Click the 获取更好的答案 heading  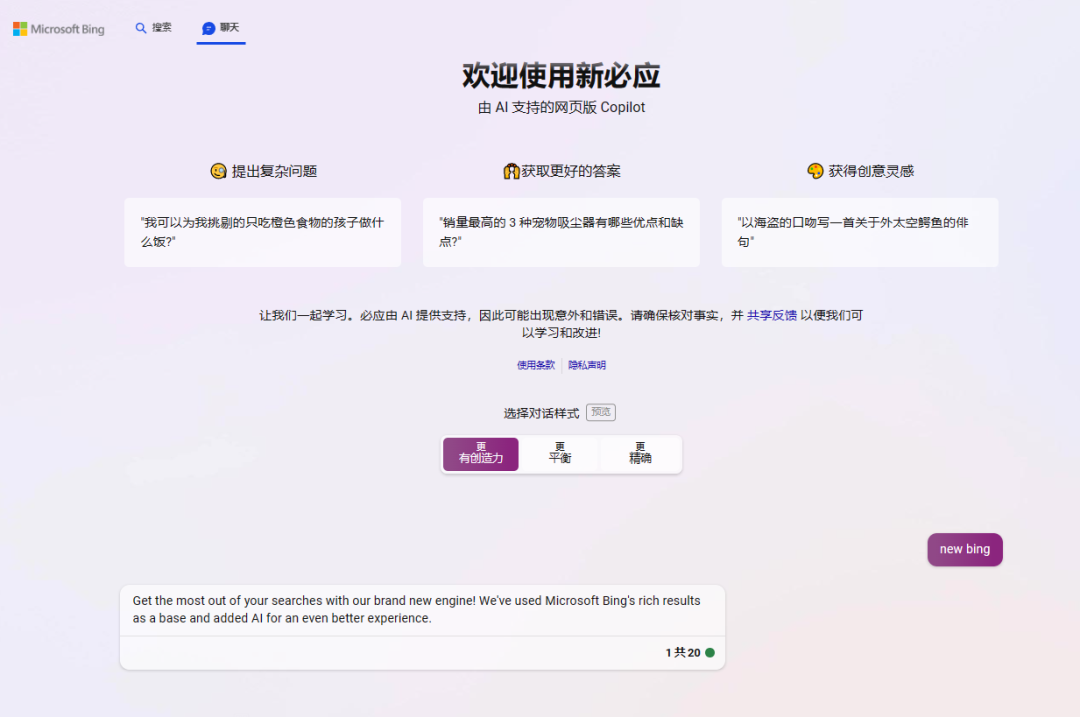571,171
